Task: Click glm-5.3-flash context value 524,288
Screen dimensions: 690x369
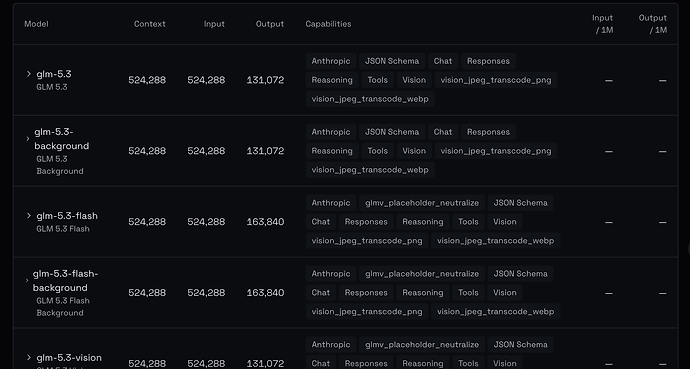Action: click(147, 222)
